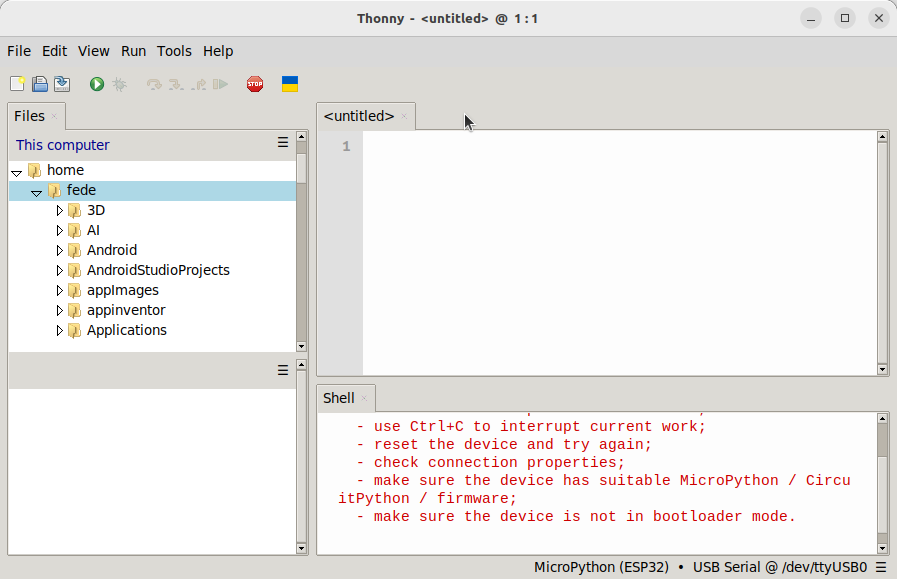This screenshot has width=897, height=579.
Task: Click line number 1 in the editor gutter
Action: pyautogui.click(x=346, y=146)
